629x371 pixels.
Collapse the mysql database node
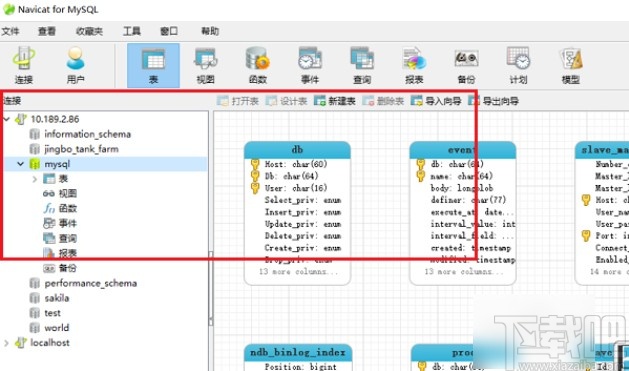tap(20, 164)
